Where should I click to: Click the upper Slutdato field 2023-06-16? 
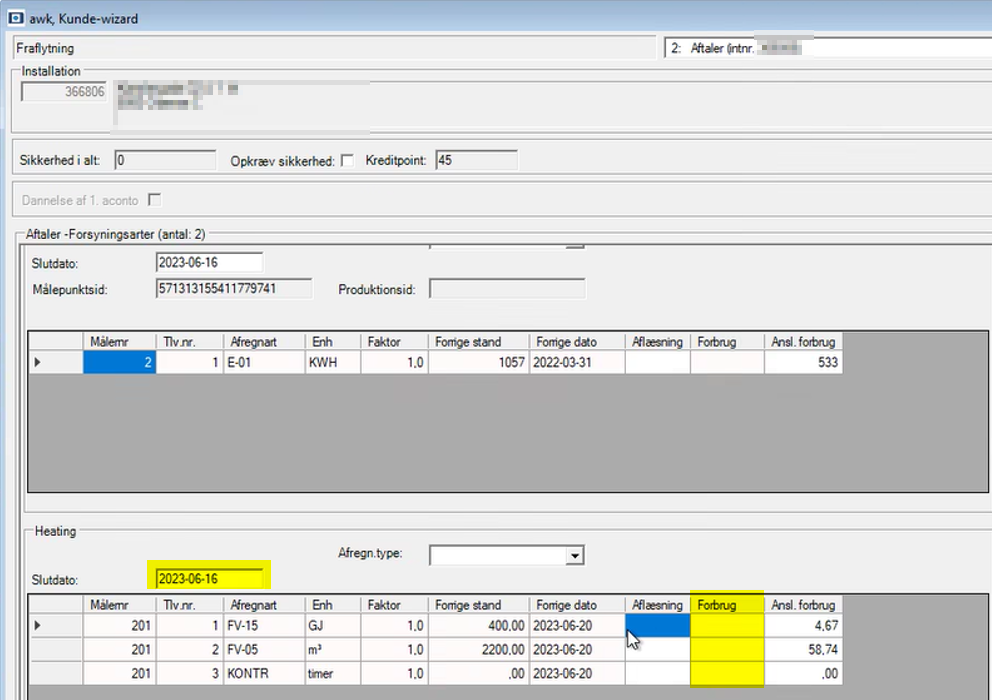pos(209,262)
